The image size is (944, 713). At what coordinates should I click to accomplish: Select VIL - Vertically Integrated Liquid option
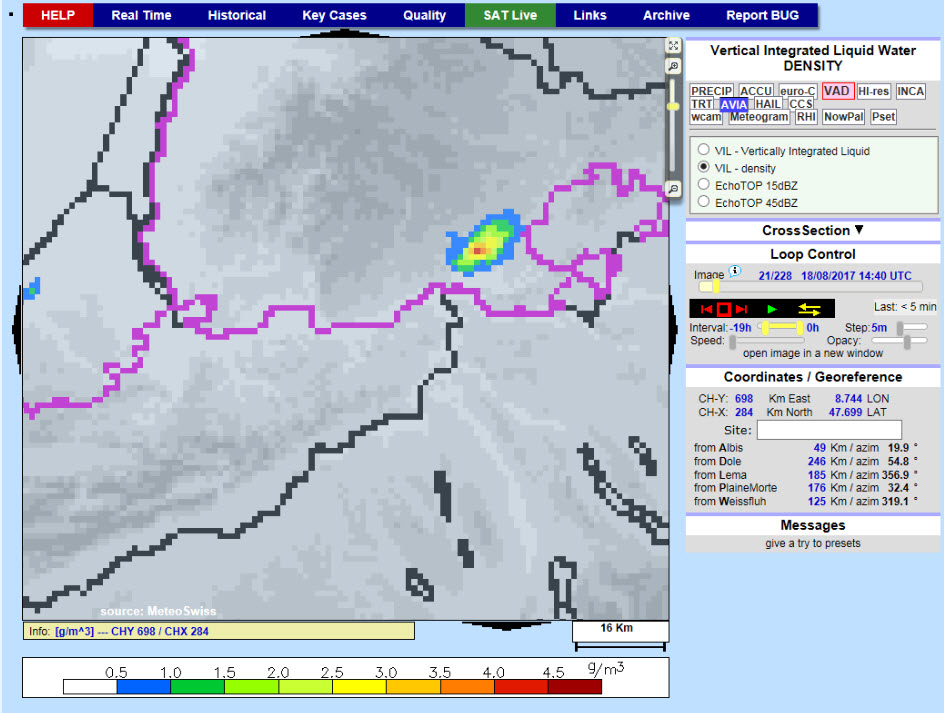[x=704, y=151]
